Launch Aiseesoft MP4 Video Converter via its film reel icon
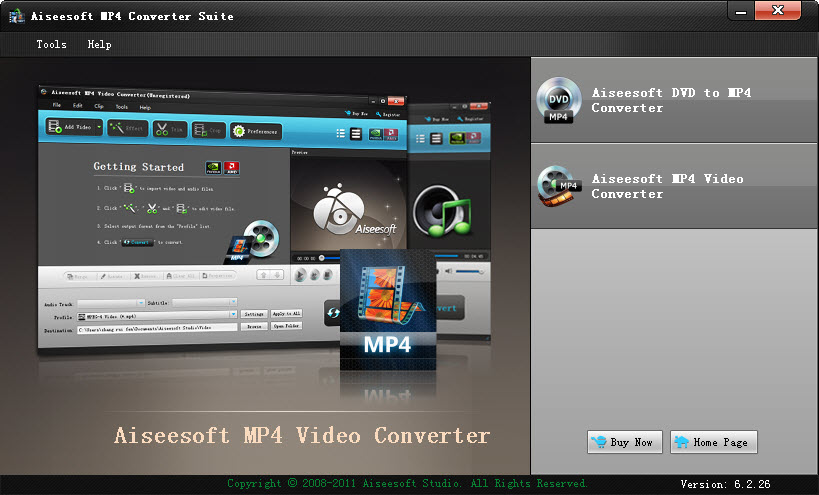This screenshot has width=819, height=495. coord(559,185)
